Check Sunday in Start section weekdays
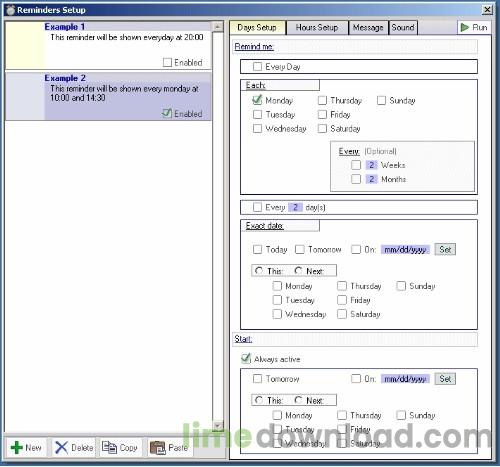 click(401, 415)
